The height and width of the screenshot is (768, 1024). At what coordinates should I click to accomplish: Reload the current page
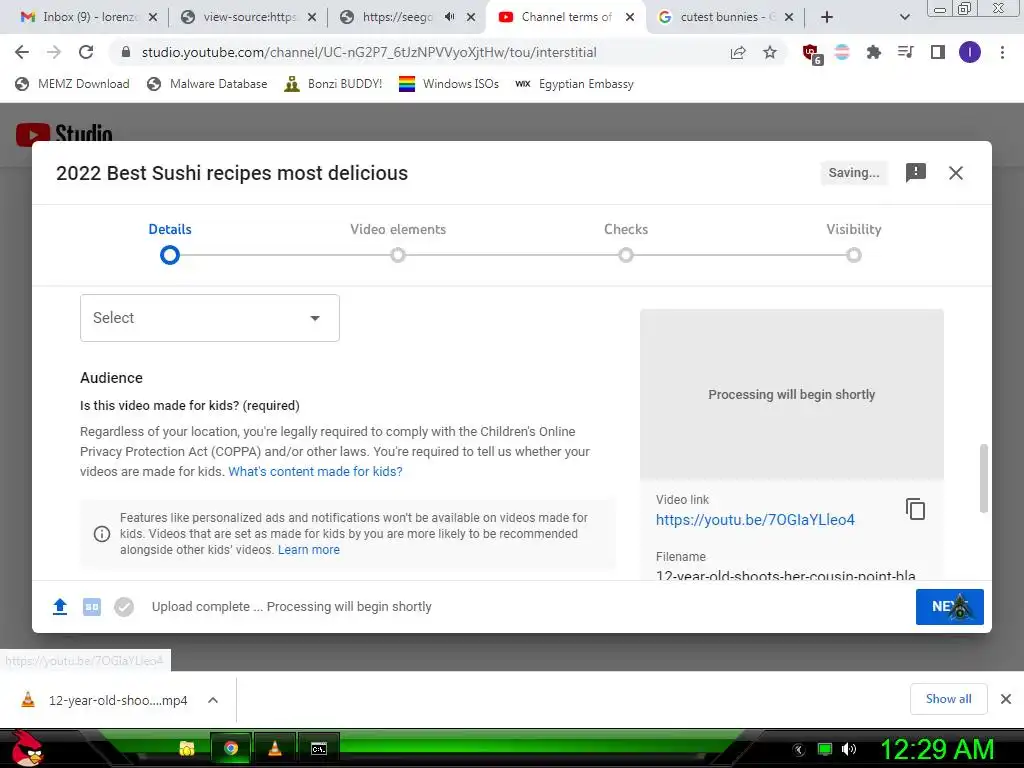tap(86, 52)
